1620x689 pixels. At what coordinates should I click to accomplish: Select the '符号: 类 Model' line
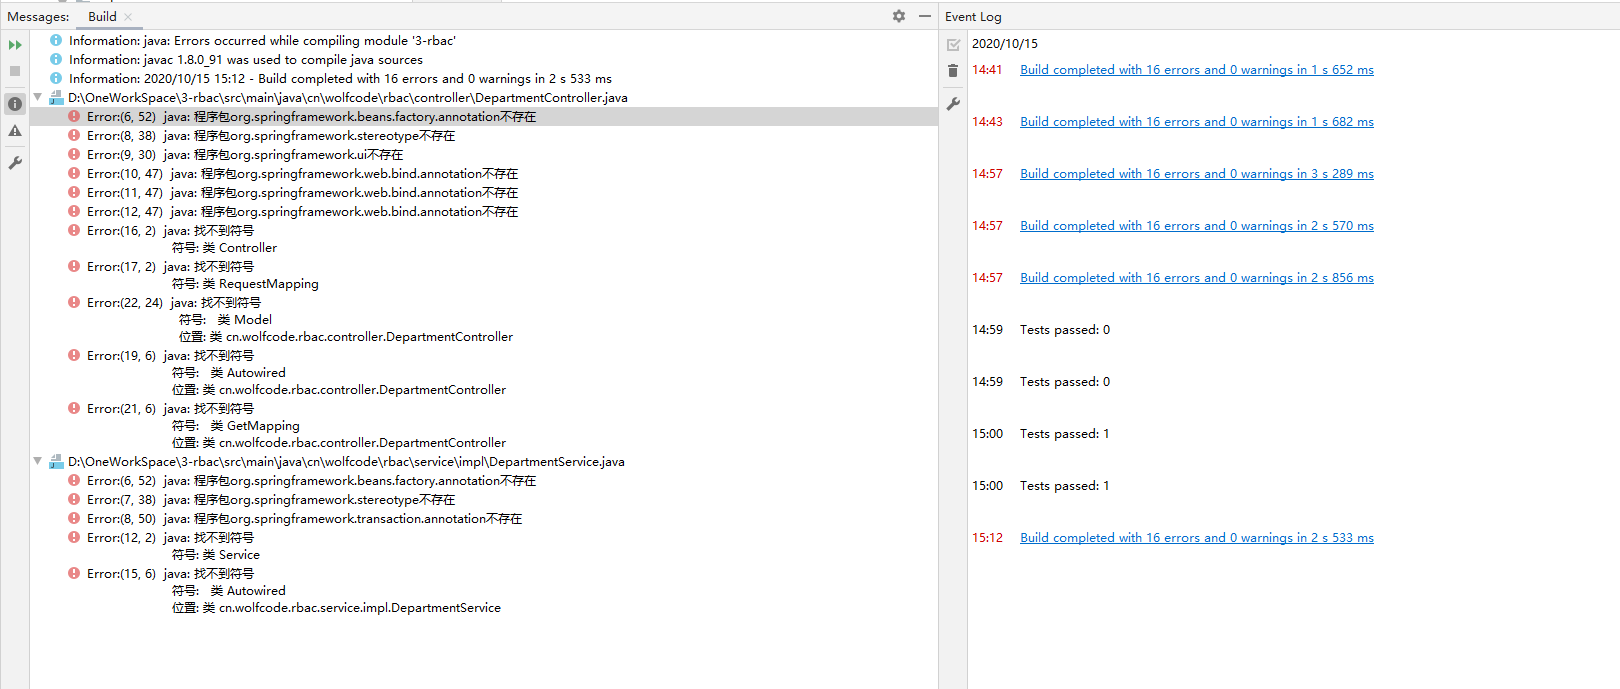[225, 320]
